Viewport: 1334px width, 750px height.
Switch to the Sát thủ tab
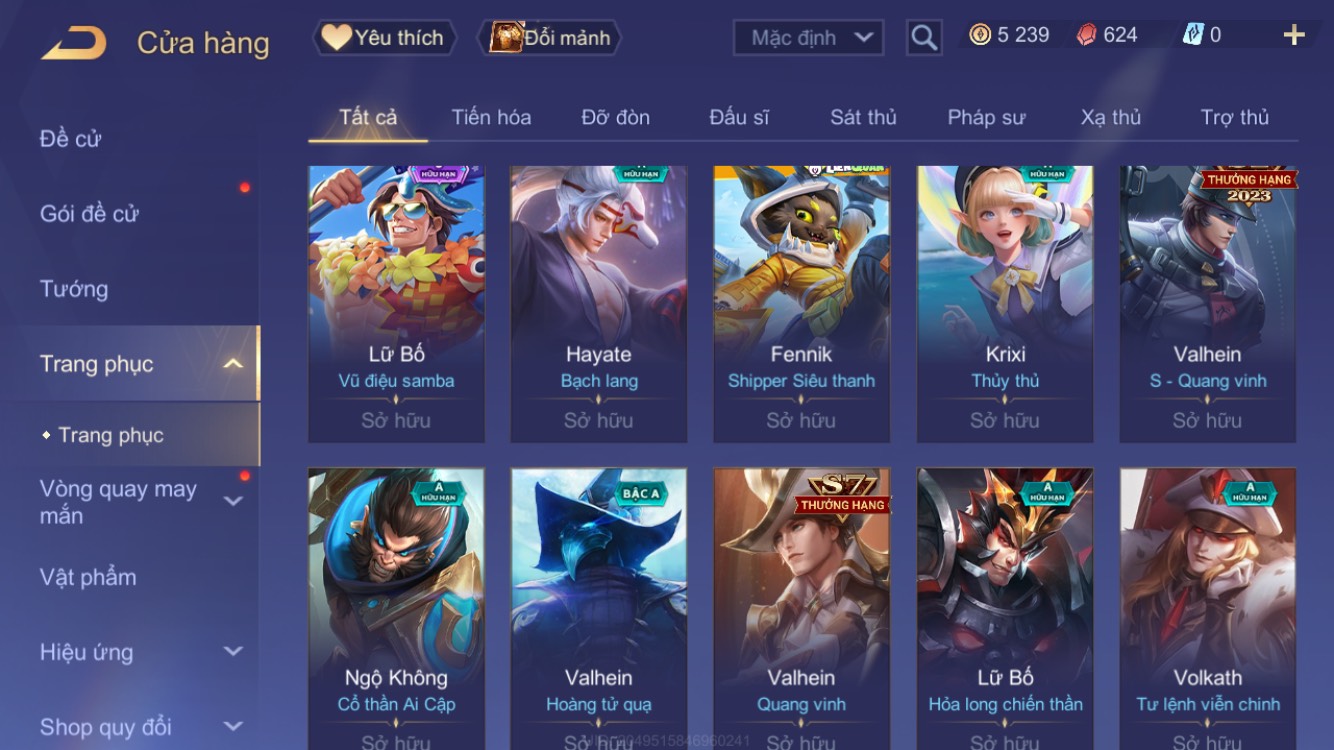863,117
